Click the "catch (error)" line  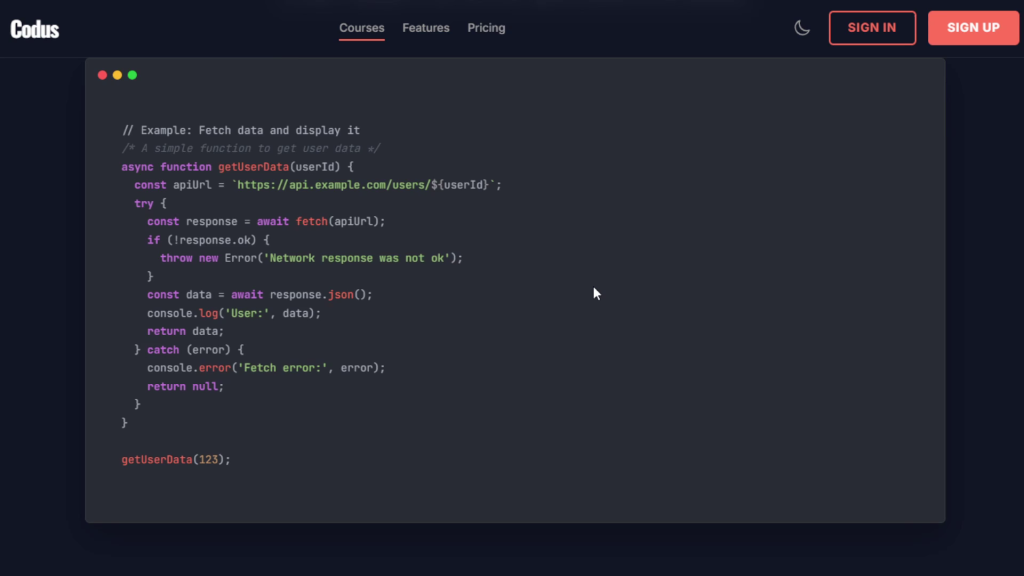point(189,350)
